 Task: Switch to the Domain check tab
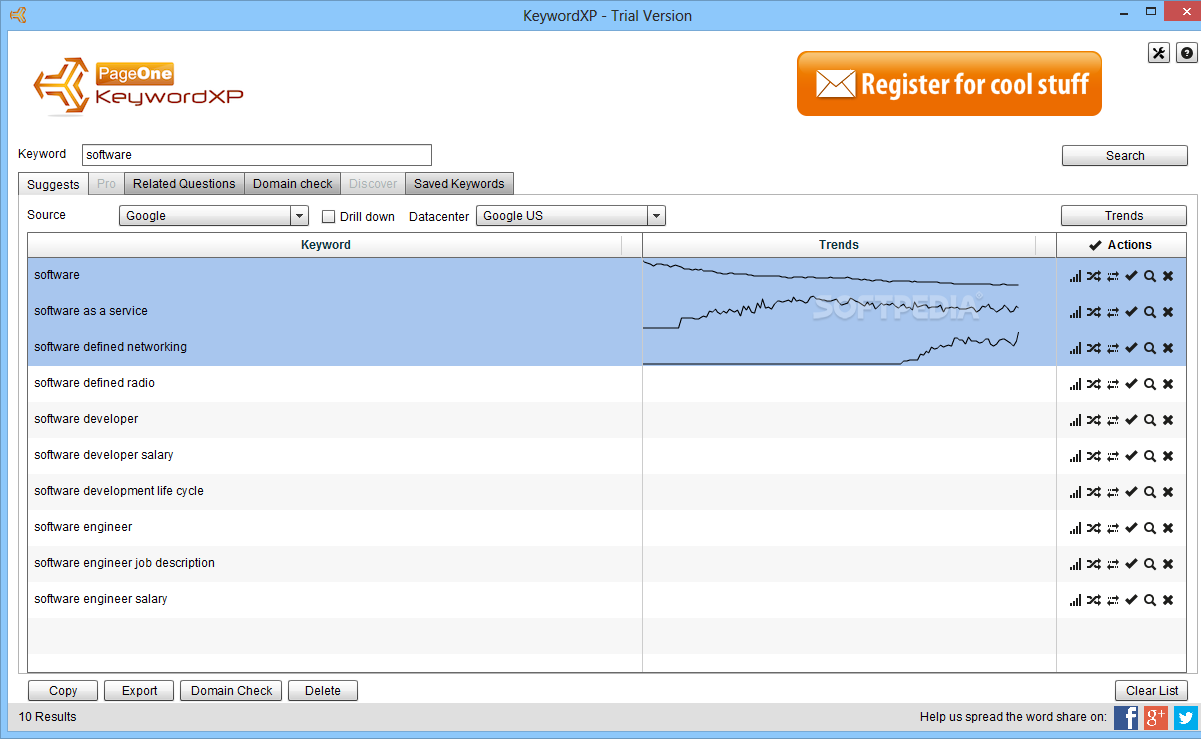point(293,184)
